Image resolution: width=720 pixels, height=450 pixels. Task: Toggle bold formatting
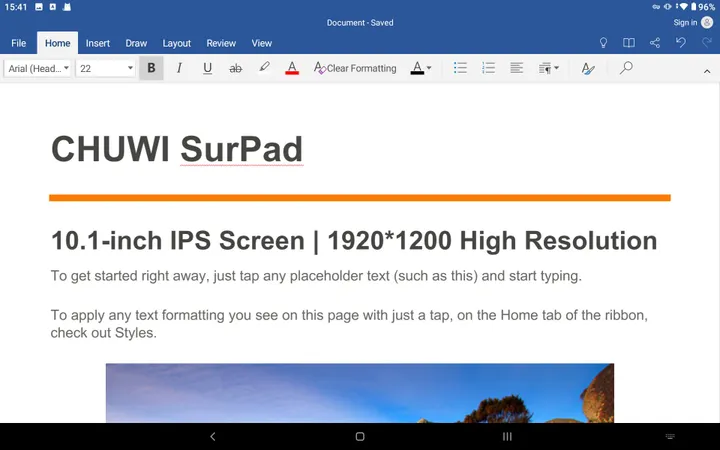coord(151,68)
